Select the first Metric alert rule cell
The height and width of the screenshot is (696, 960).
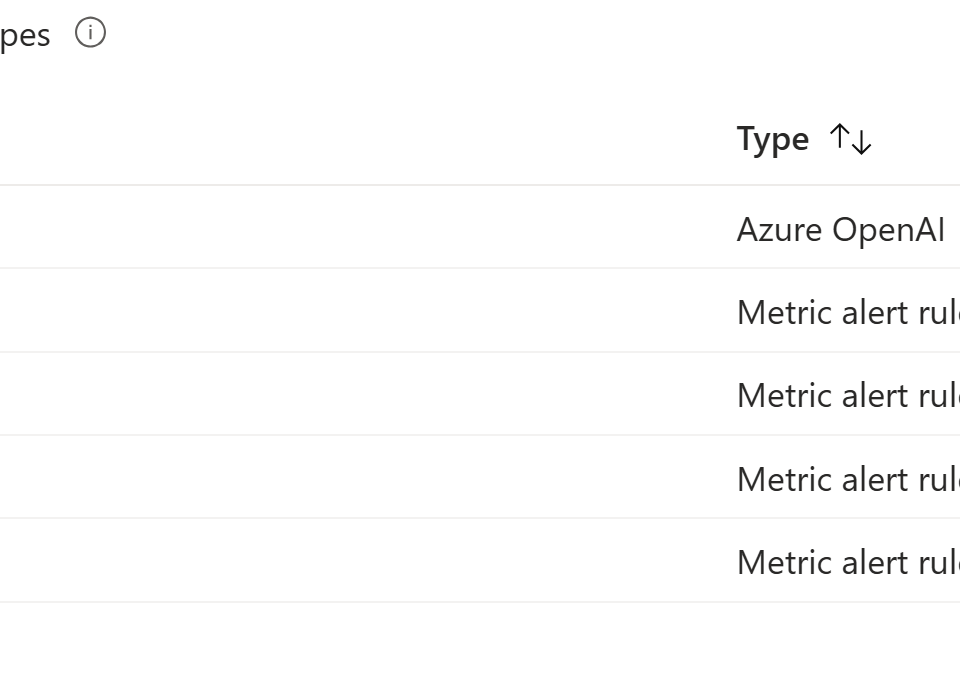pos(848,312)
